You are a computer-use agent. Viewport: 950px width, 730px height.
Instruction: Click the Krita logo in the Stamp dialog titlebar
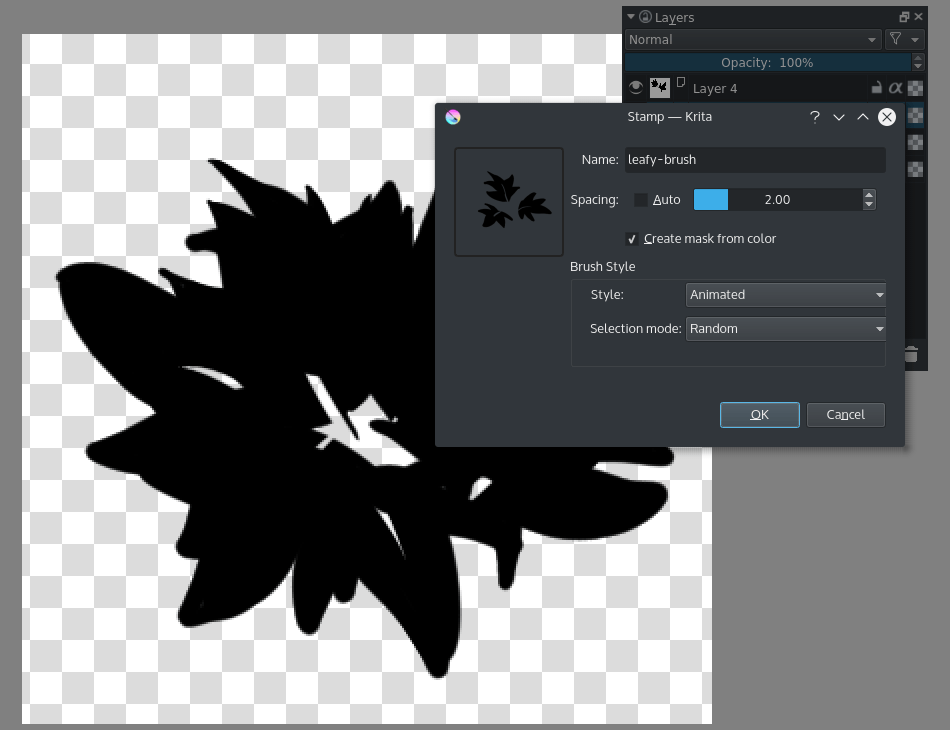453,117
